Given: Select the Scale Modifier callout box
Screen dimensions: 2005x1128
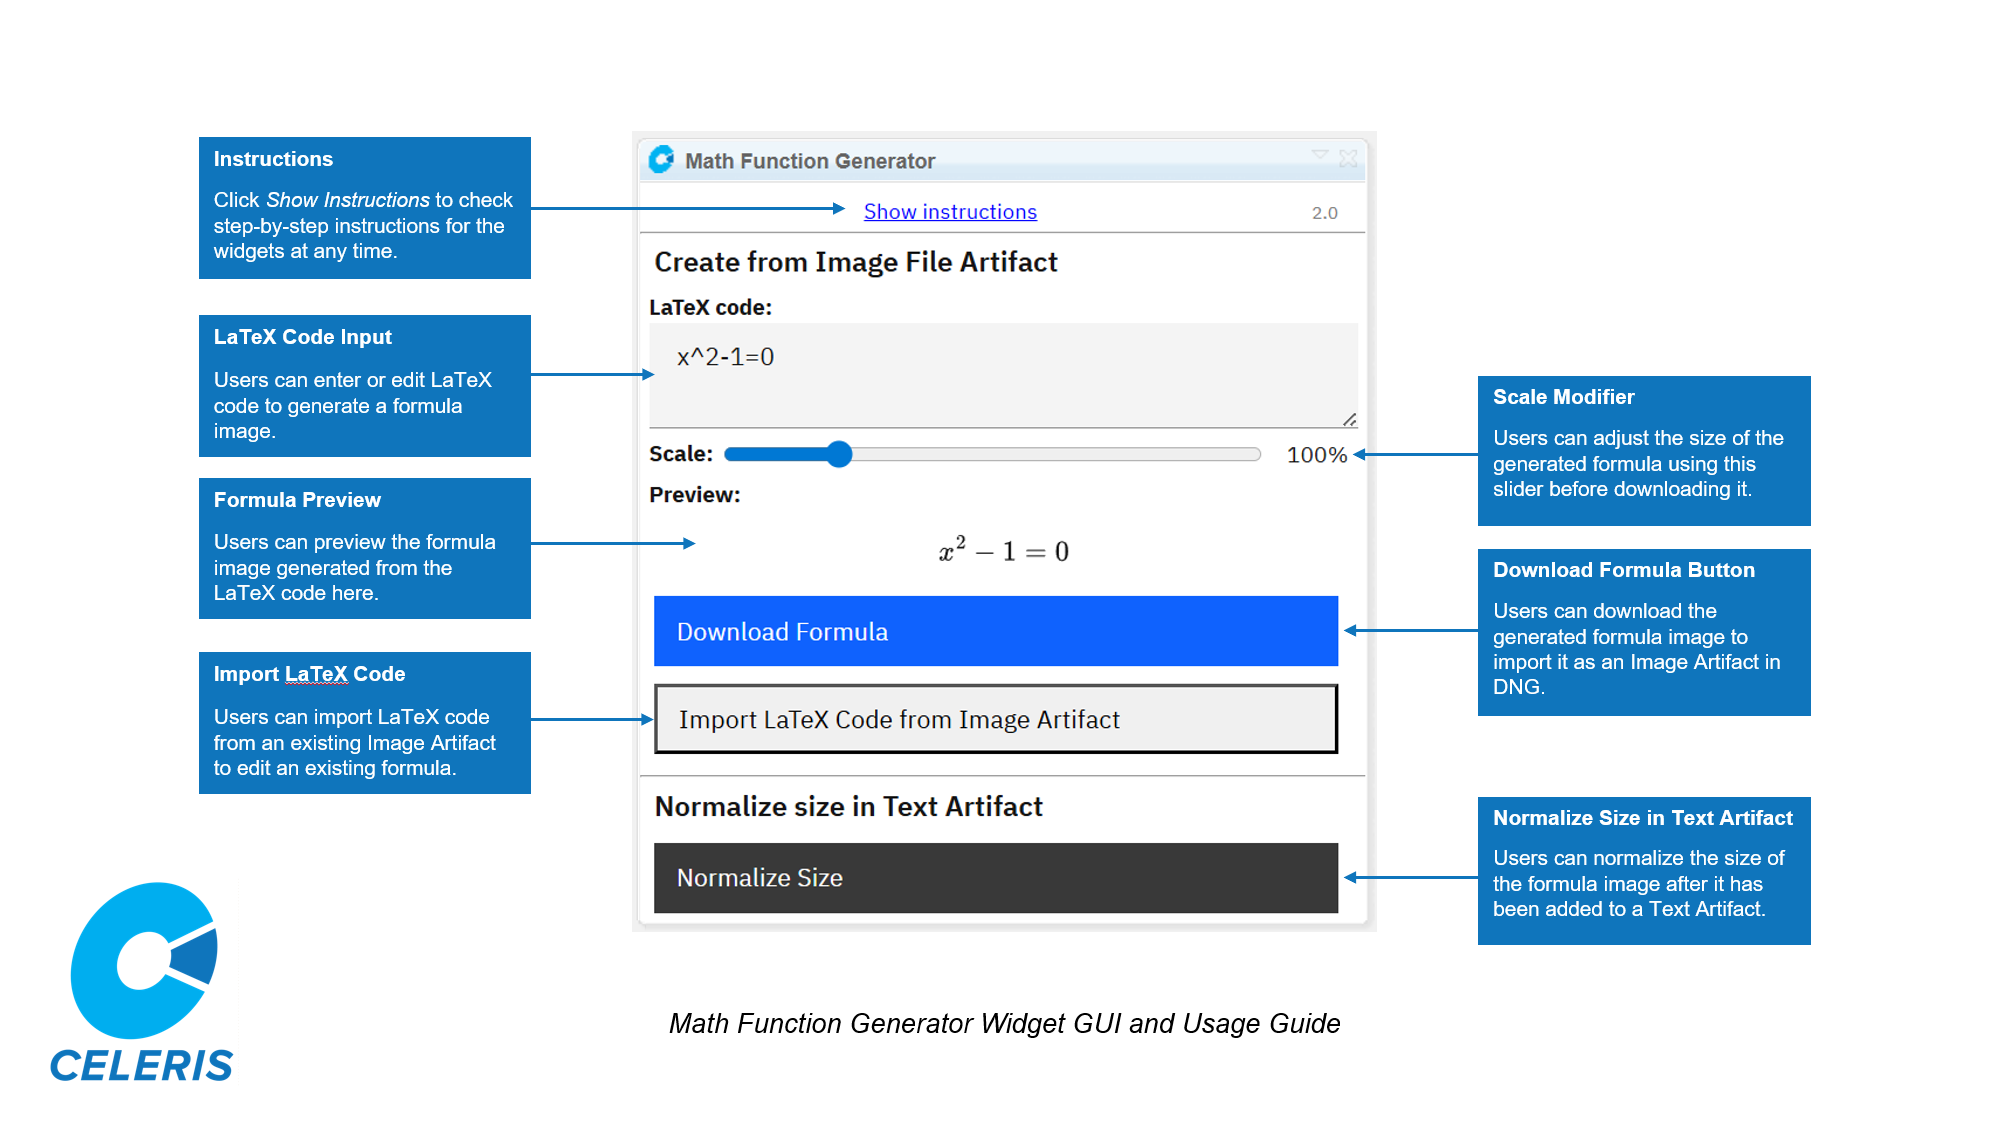Looking at the screenshot, I should coord(1643,451).
